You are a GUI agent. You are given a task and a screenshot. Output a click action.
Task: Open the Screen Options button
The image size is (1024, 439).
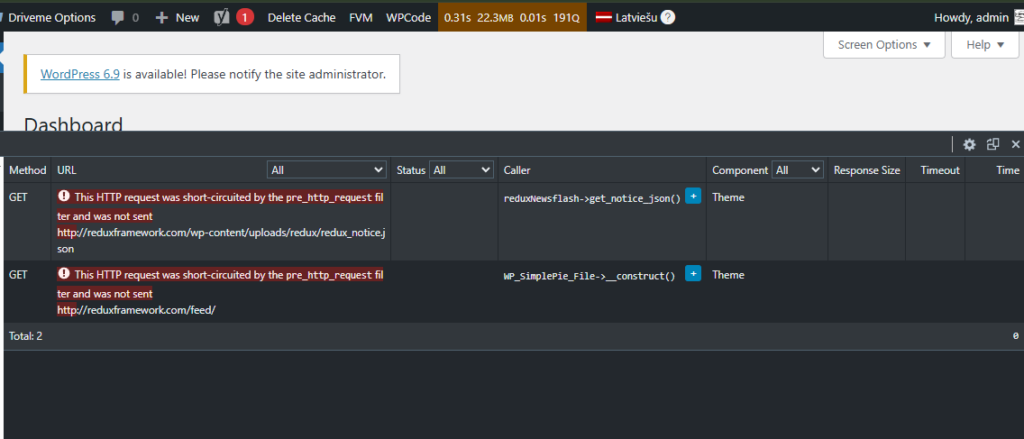tap(884, 45)
